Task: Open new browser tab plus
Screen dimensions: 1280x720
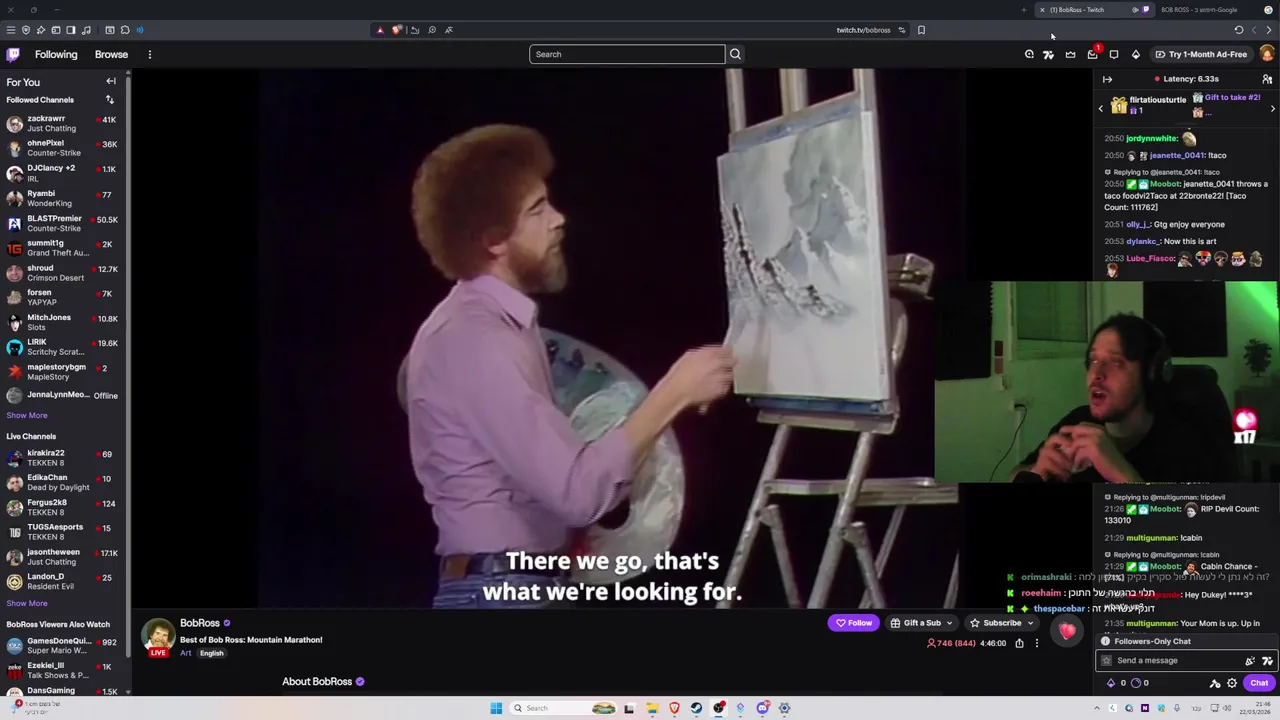Action: [x=1024, y=10]
